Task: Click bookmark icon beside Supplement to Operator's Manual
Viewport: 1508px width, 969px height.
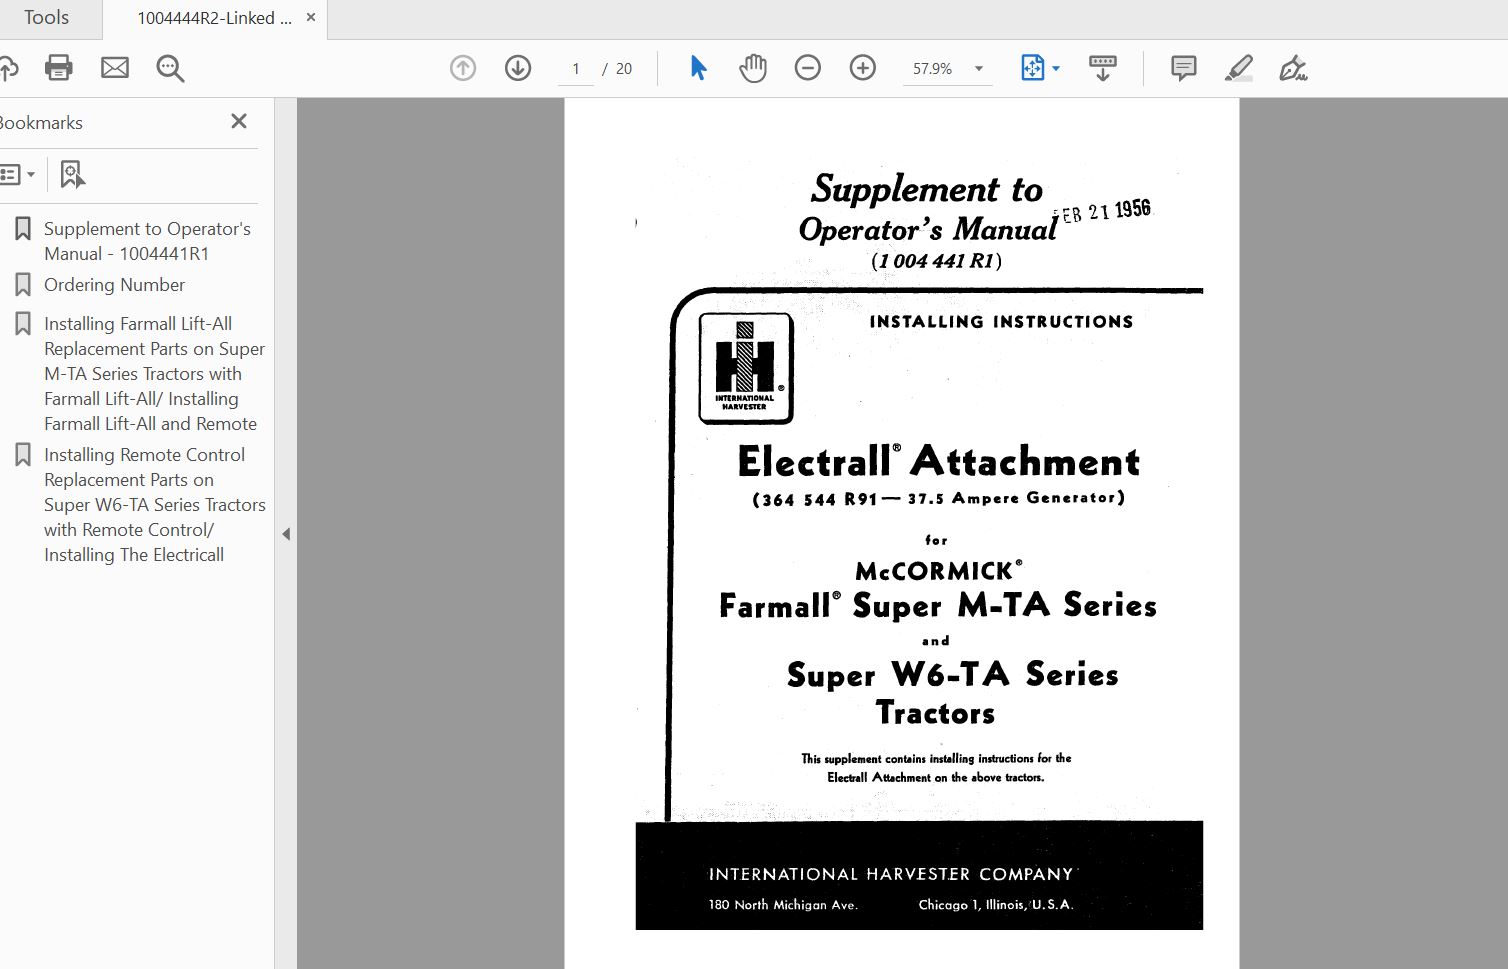Action: coord(23,229)
